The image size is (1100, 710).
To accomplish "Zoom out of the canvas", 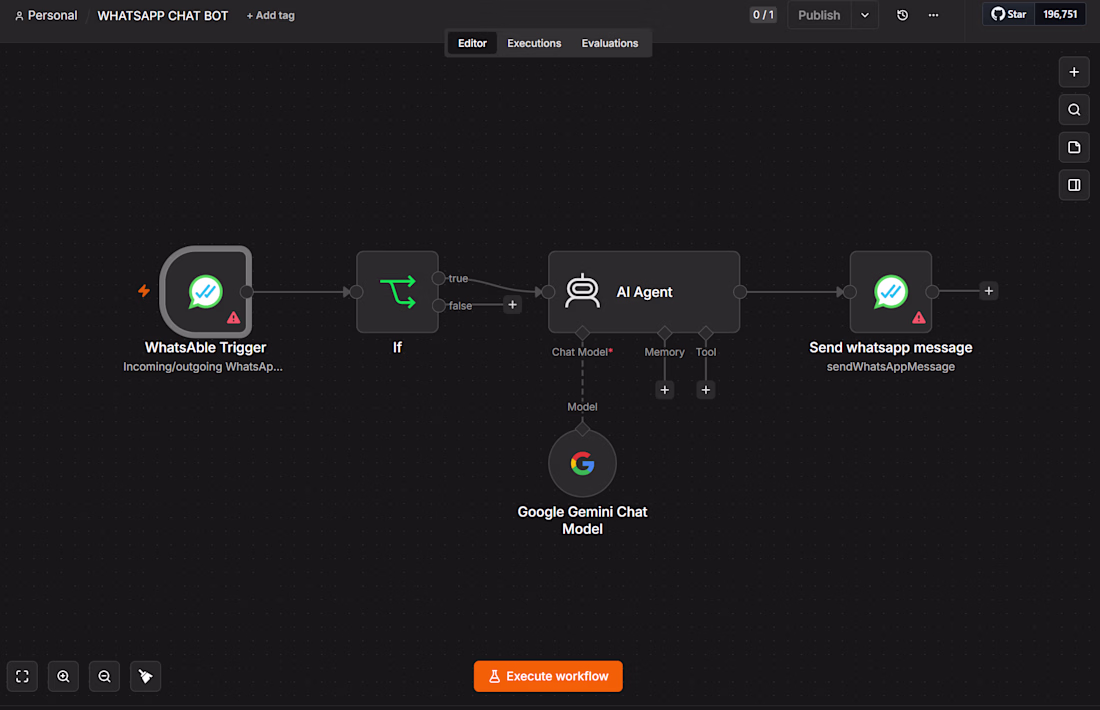I will 105,676.
